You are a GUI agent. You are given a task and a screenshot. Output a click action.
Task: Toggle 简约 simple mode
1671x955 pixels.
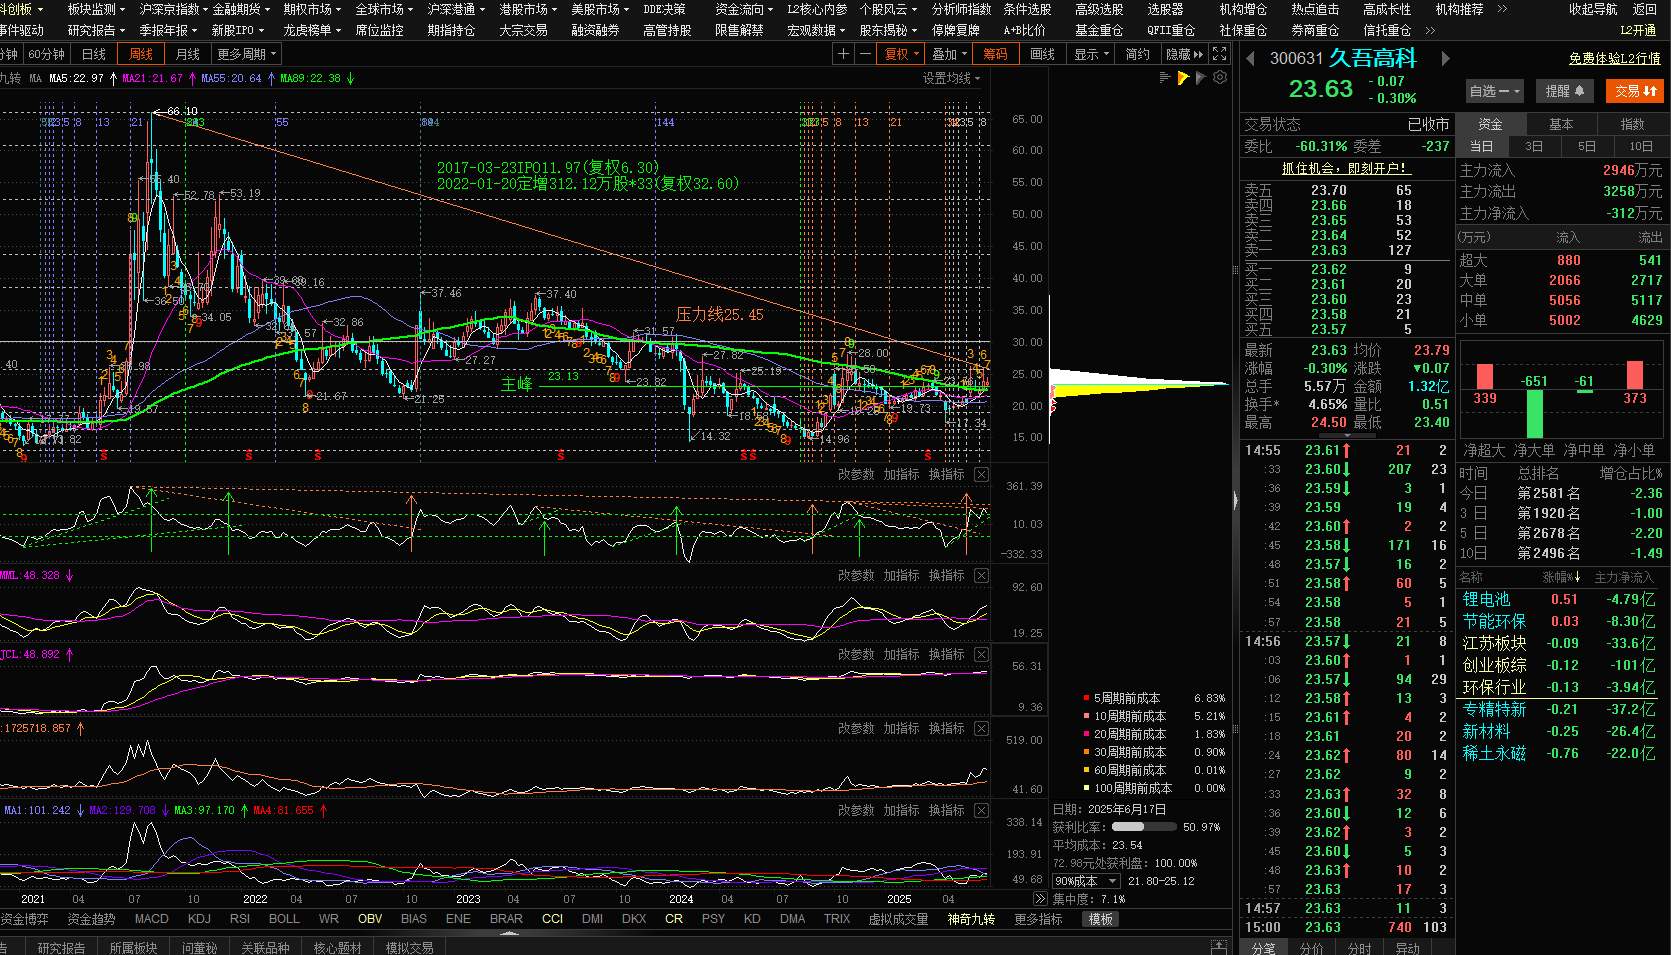(x=1138, y=54)
